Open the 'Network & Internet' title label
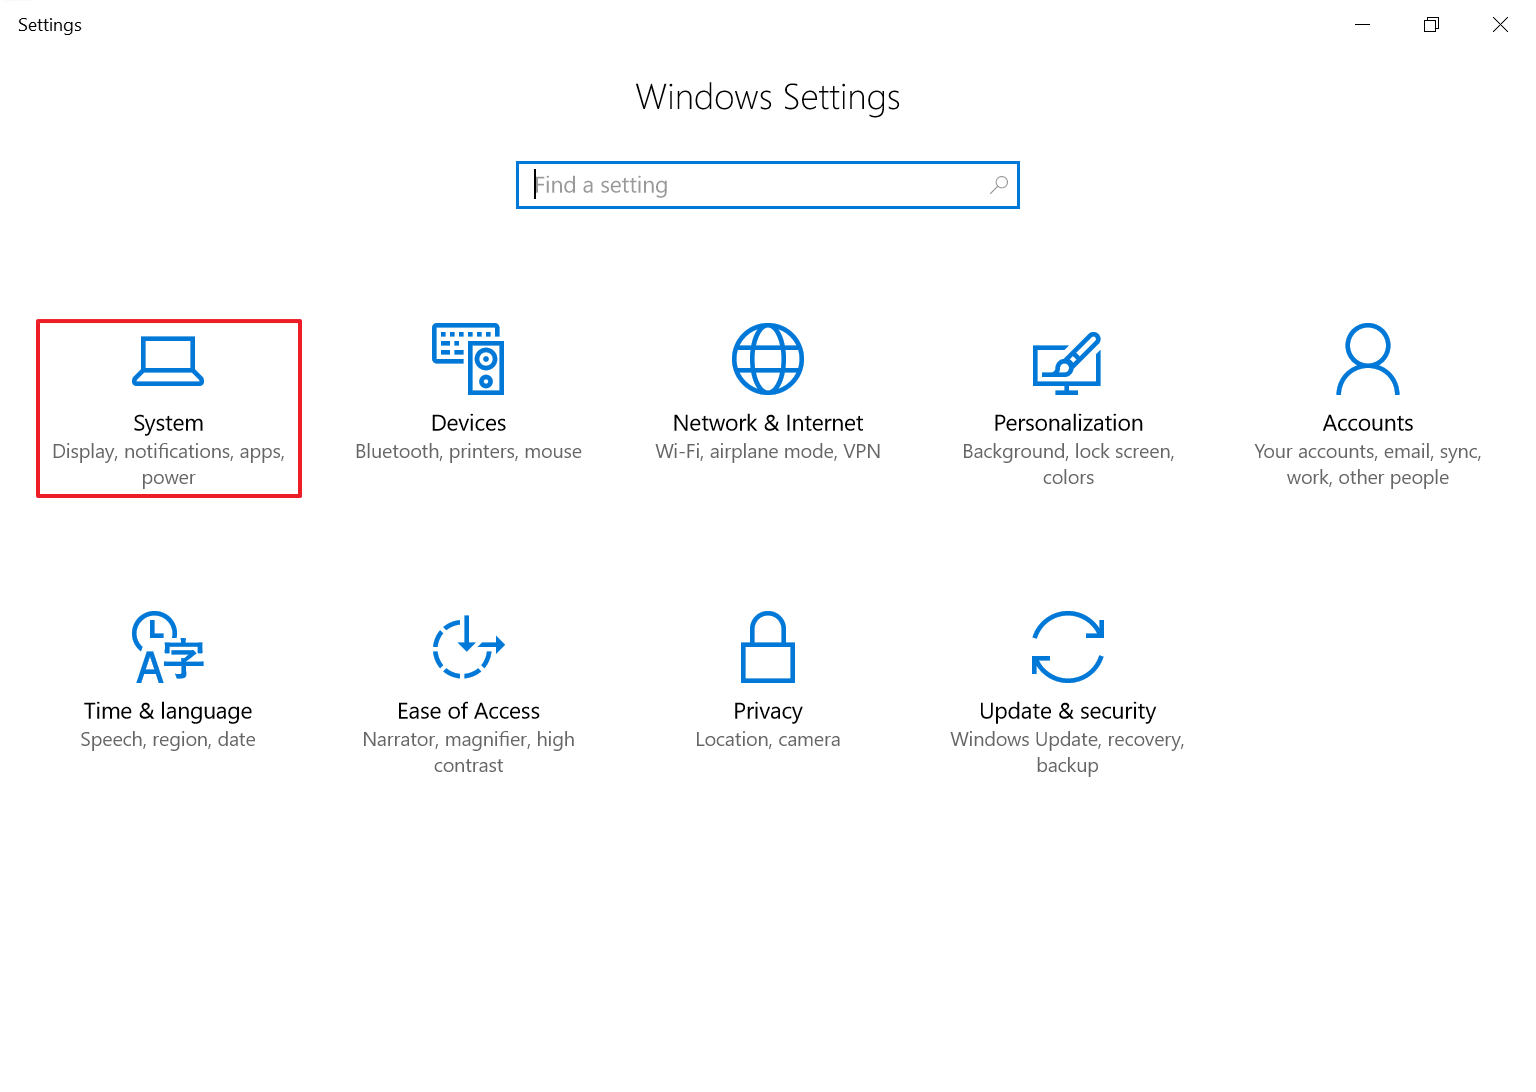Image resolution: width=1536 pixels, height=1092 pixels. coord(768,423)
